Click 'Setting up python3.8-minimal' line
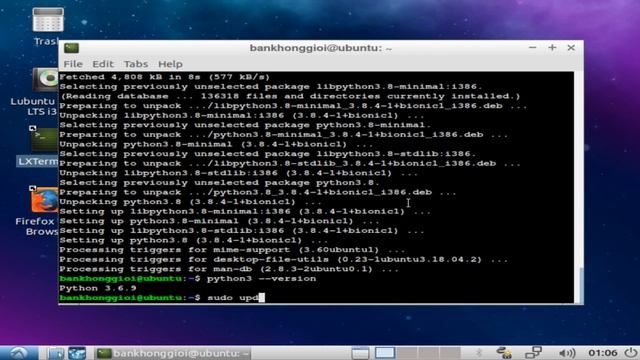 (220, 221)
